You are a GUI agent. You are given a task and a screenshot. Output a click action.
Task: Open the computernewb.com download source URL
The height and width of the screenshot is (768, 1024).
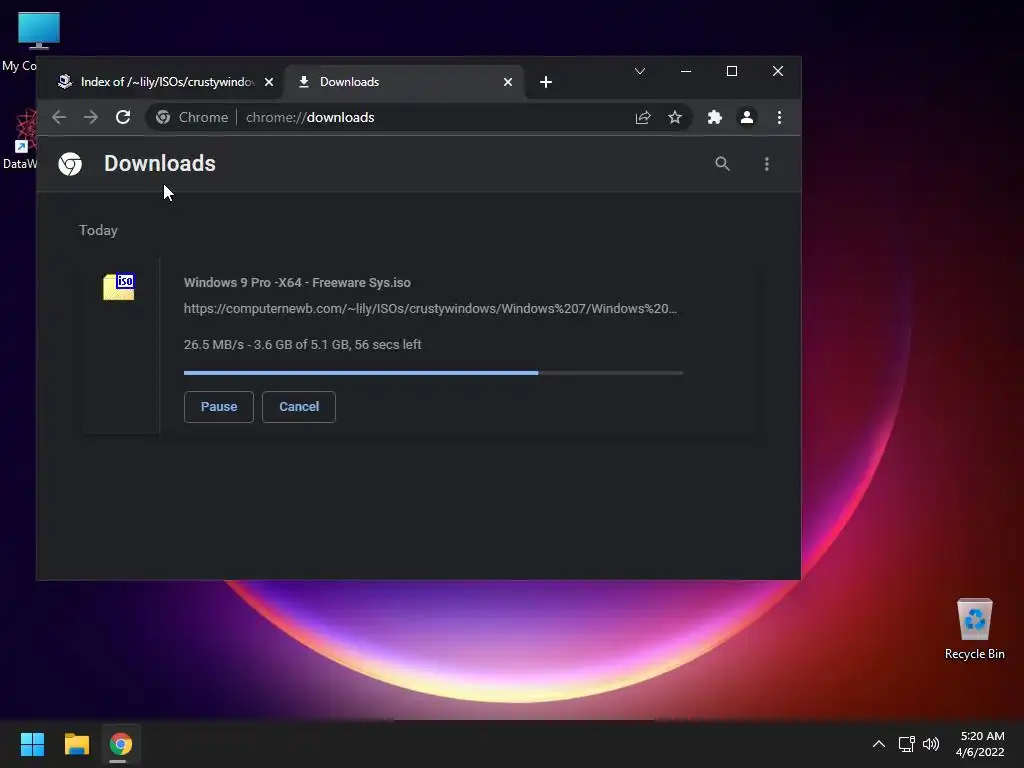(430, 309)
